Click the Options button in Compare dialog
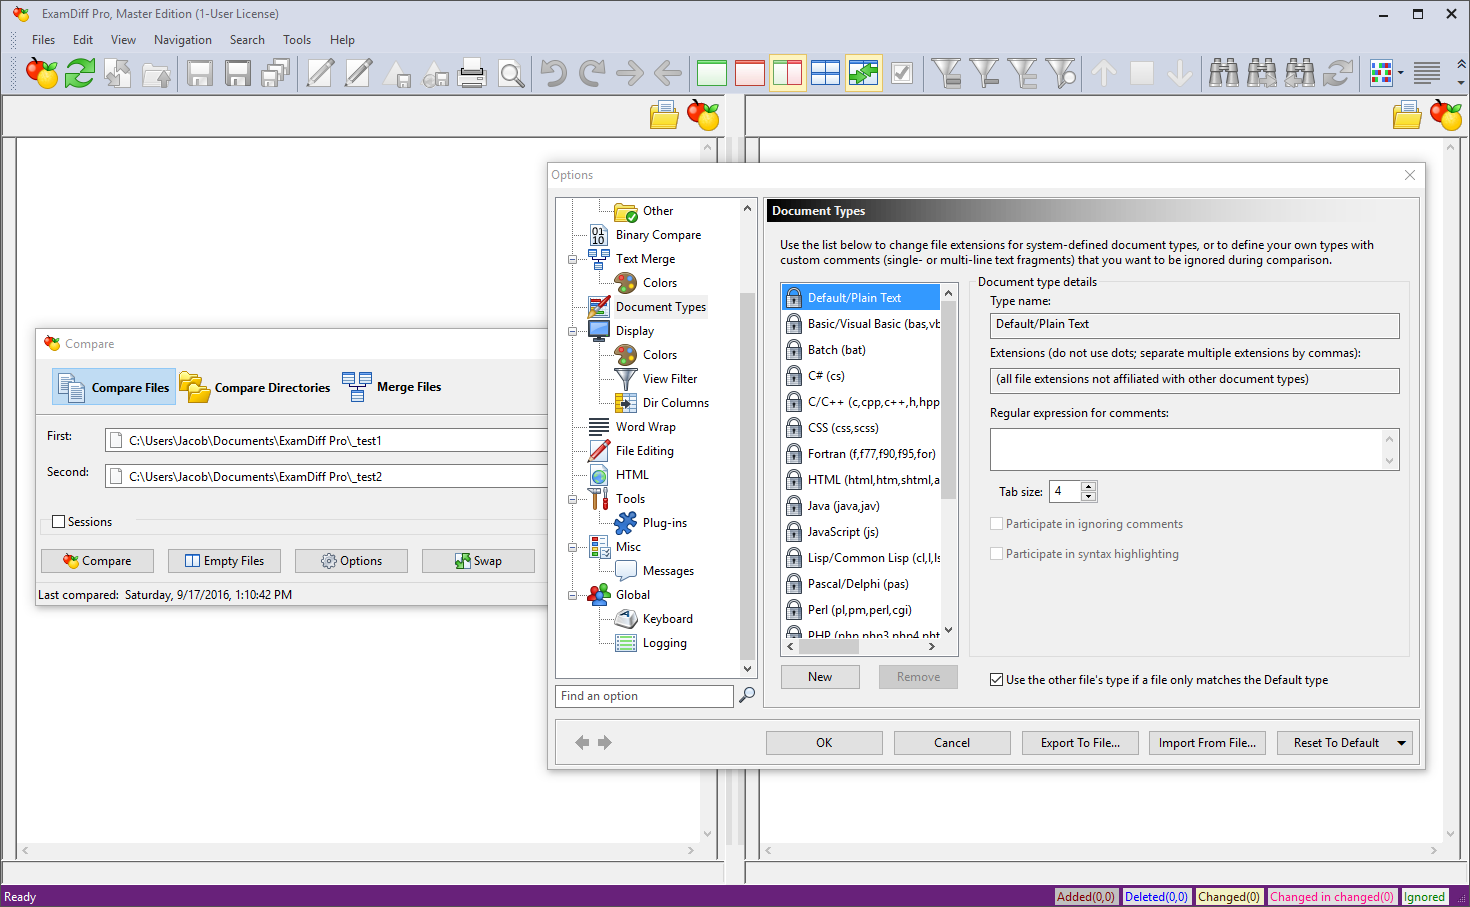The height and width of the screenshot is (907, 1470). [x=351, y=561]
